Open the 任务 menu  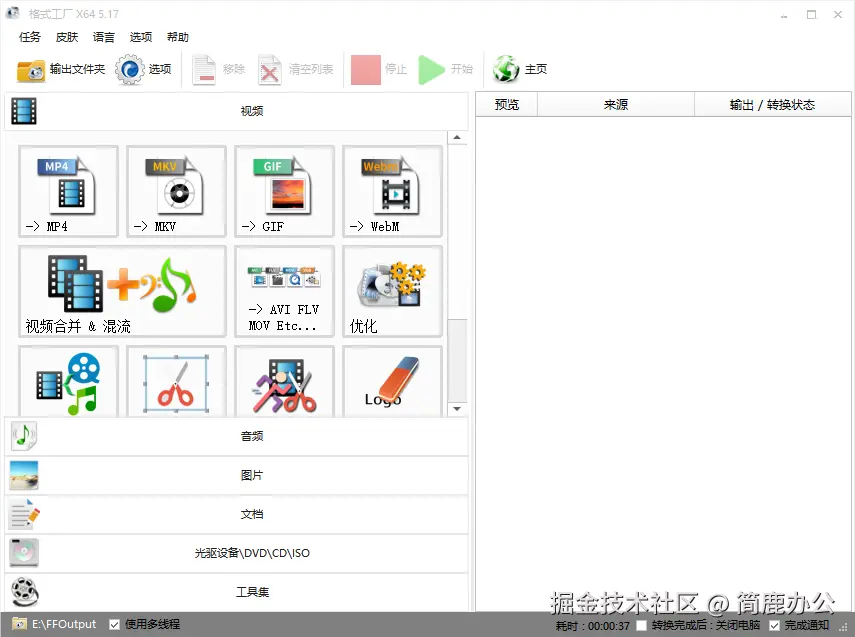(x=29, y=37)
